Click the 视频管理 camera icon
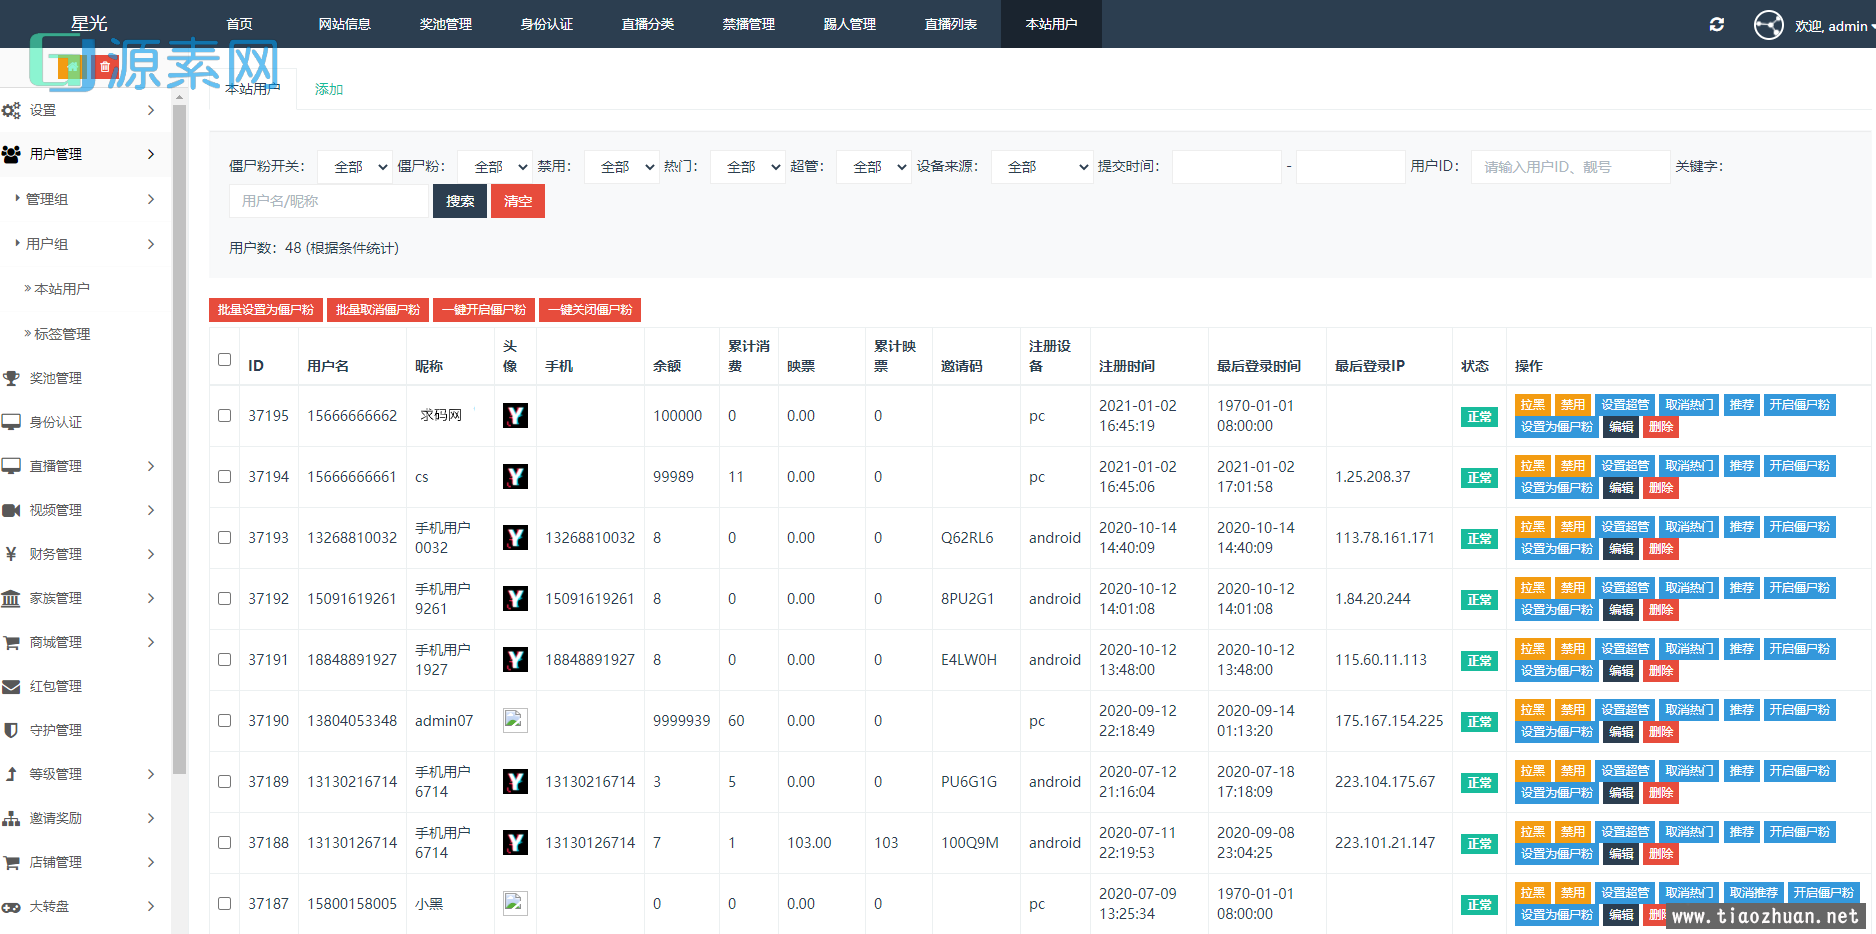 11,510
